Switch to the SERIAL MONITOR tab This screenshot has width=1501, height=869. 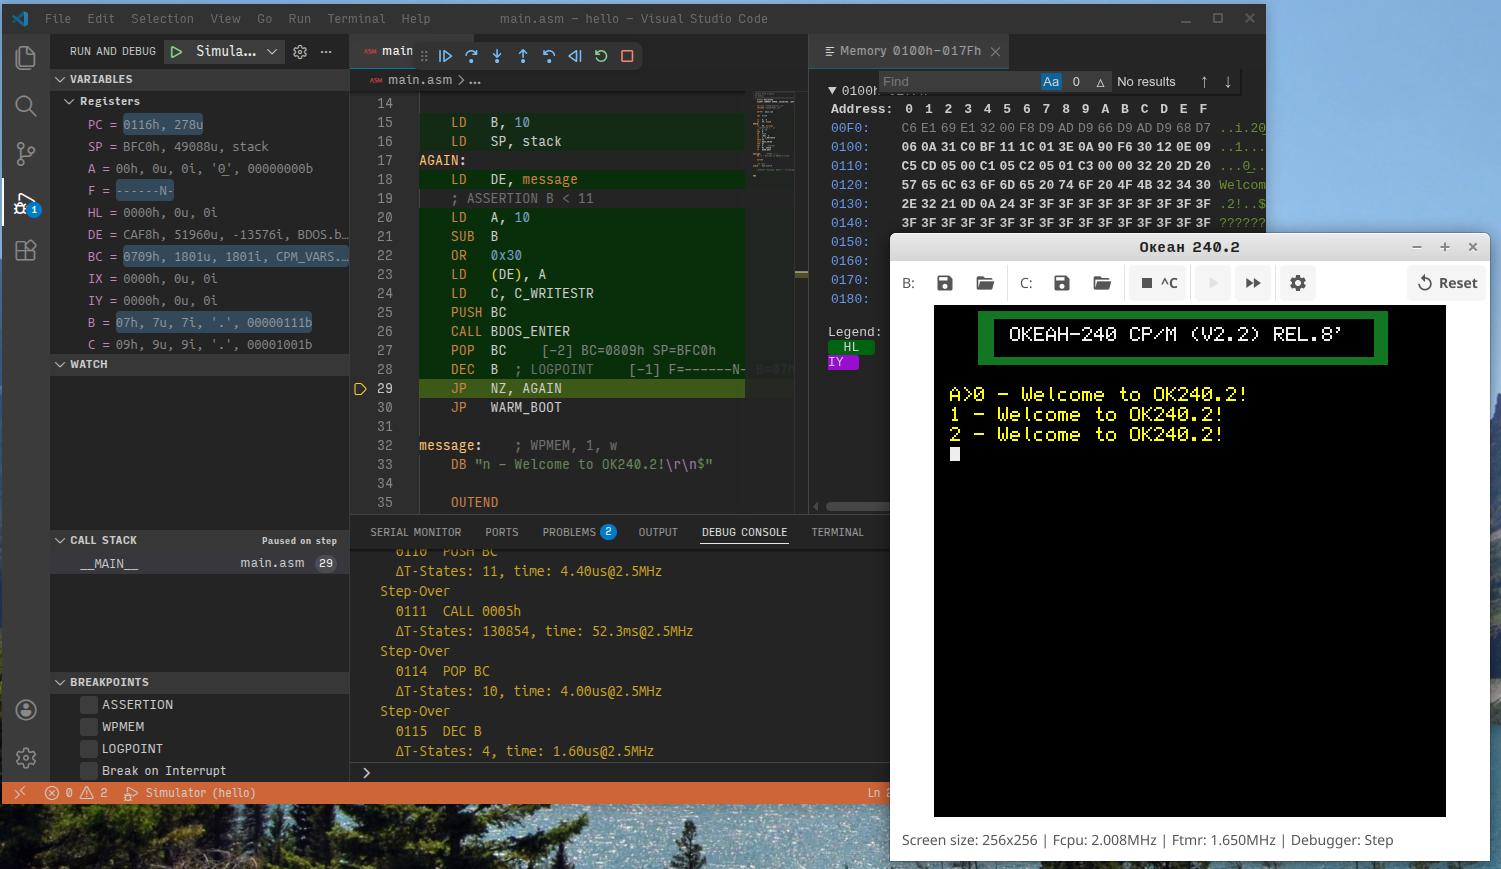coord(415,531)
